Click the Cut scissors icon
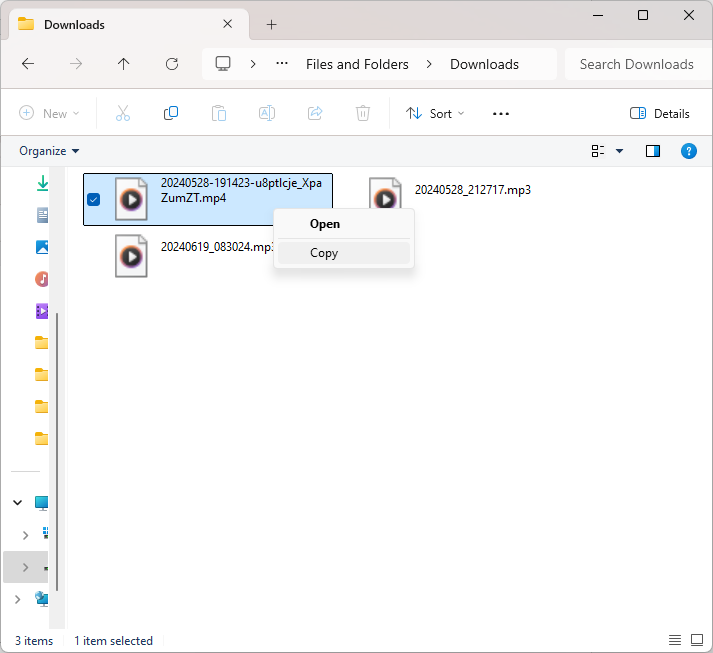The image size is (713, 653). coord(123,114)
